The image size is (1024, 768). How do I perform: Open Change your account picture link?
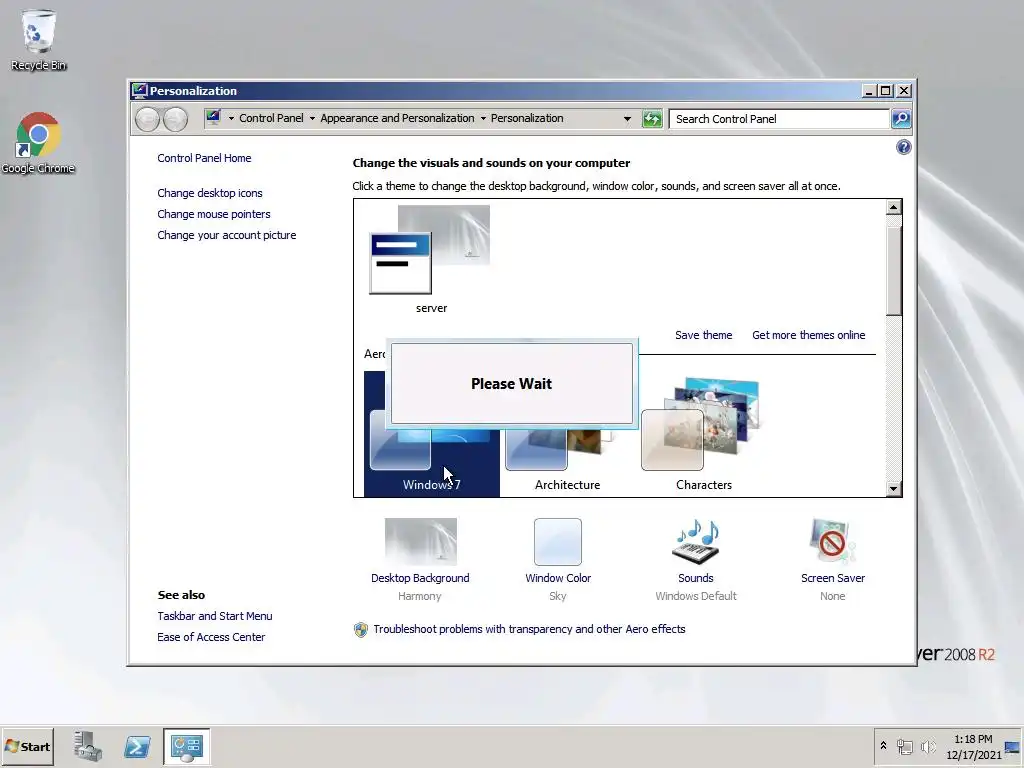[227, 235]
